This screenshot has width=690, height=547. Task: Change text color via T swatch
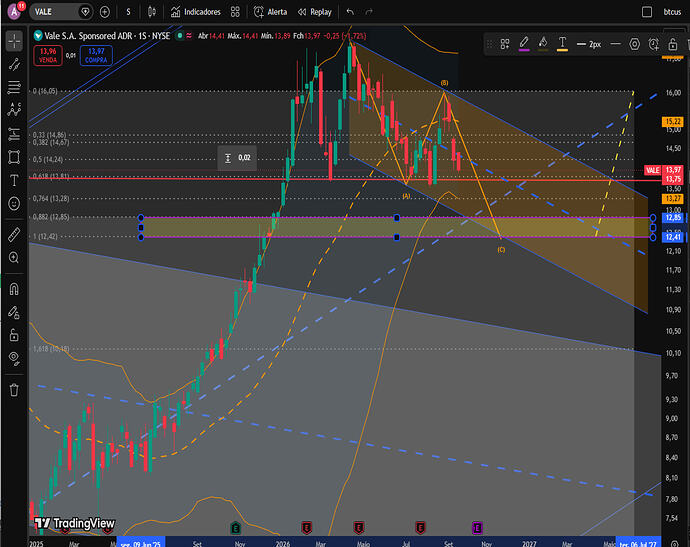(562, 44)
